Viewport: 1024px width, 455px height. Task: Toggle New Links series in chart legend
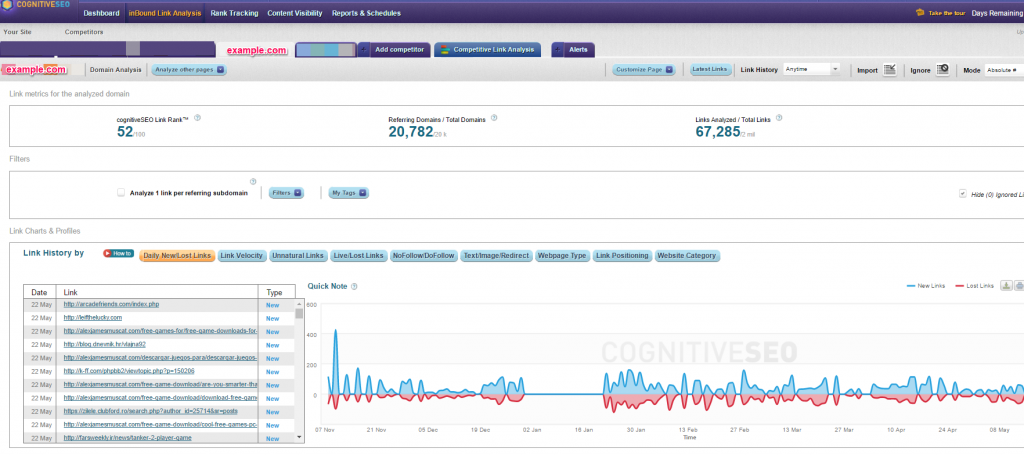[924, 286]
